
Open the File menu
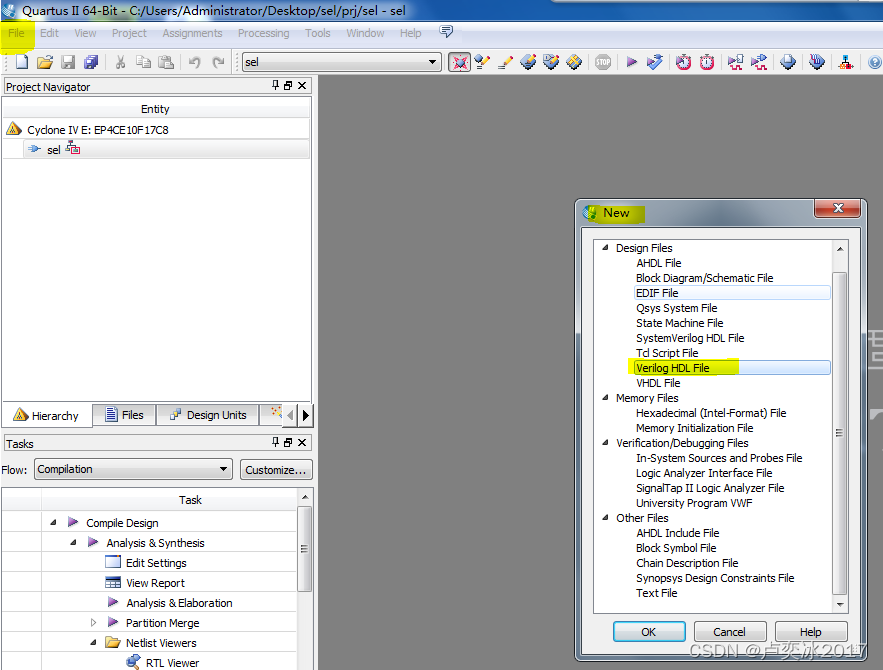[16, 33]
